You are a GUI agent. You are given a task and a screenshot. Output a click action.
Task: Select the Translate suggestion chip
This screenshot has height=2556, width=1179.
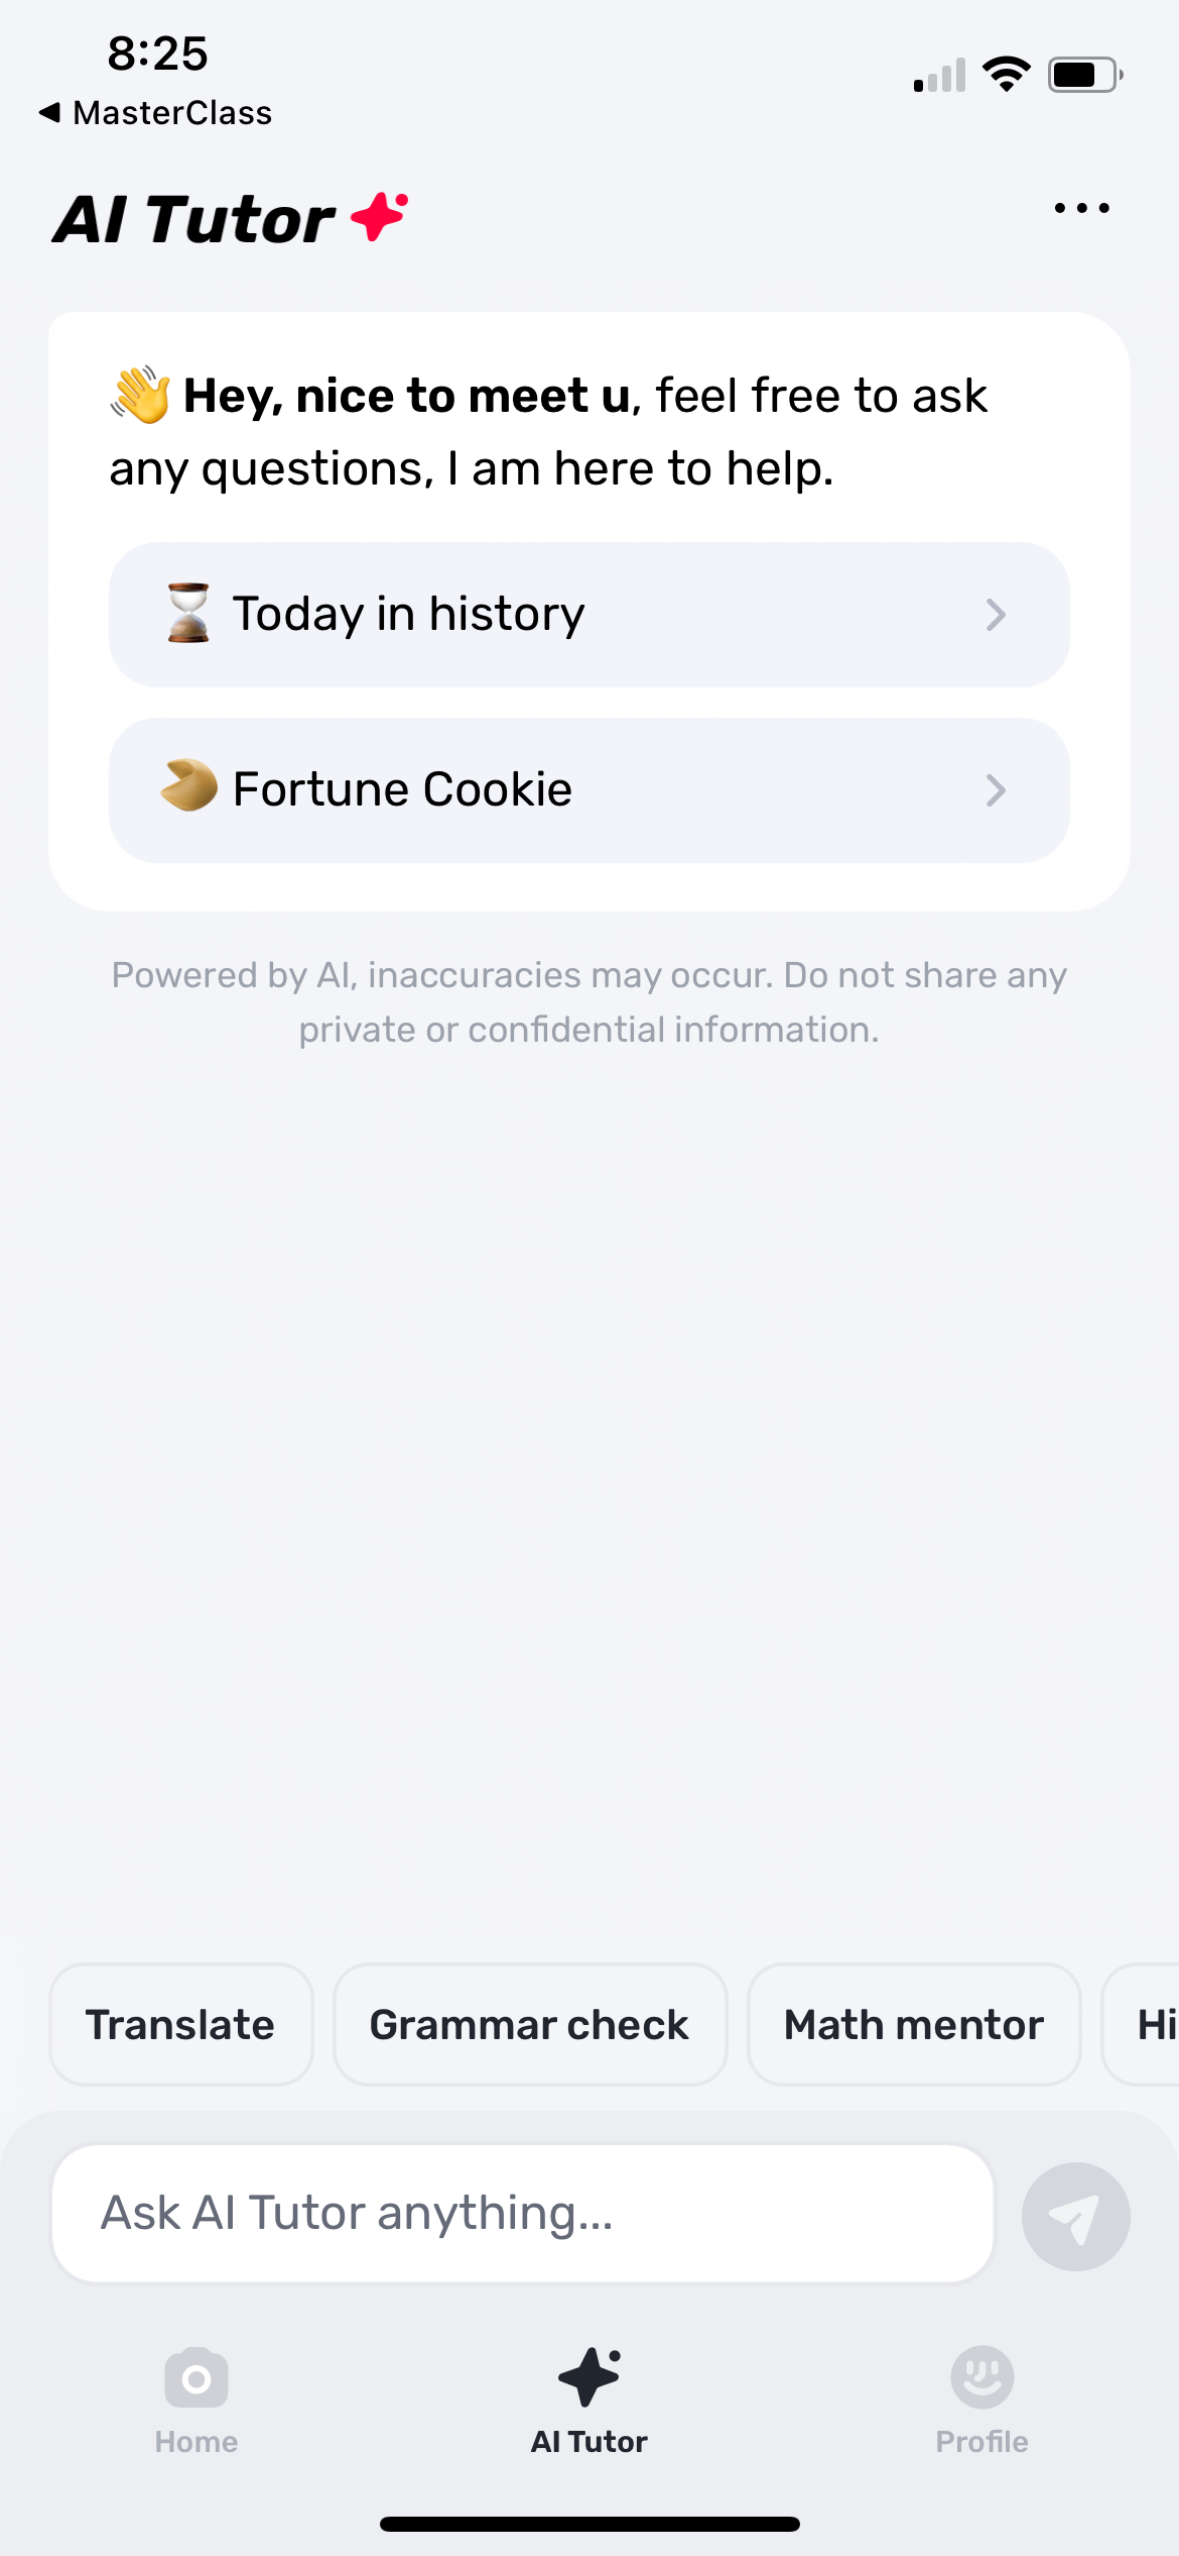180,2025
